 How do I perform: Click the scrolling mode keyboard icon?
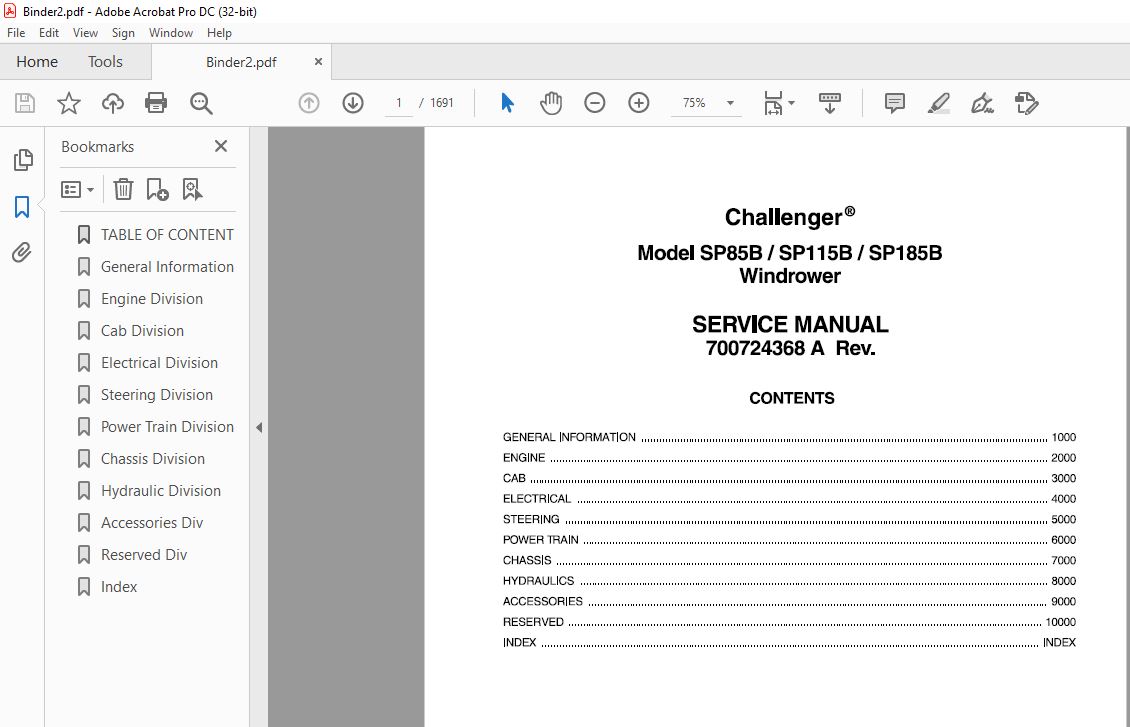(829, 103)
